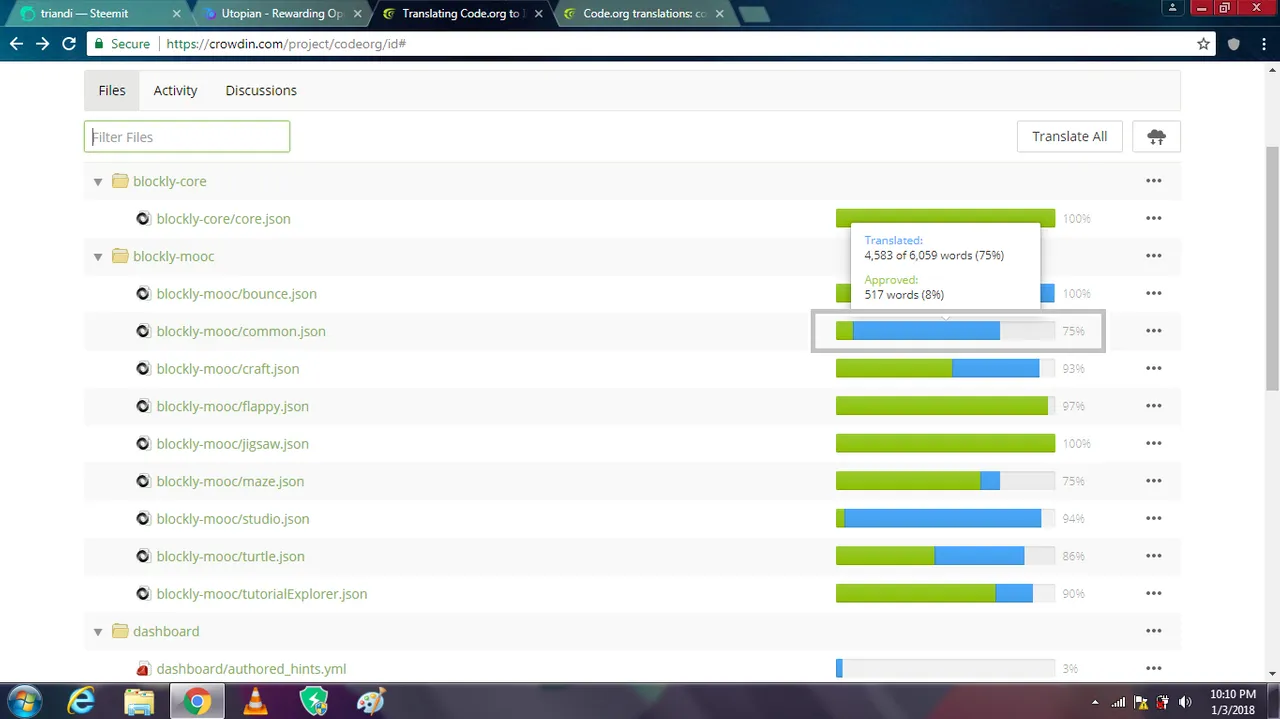Click the dashboard folder icon

coord(120,631)
